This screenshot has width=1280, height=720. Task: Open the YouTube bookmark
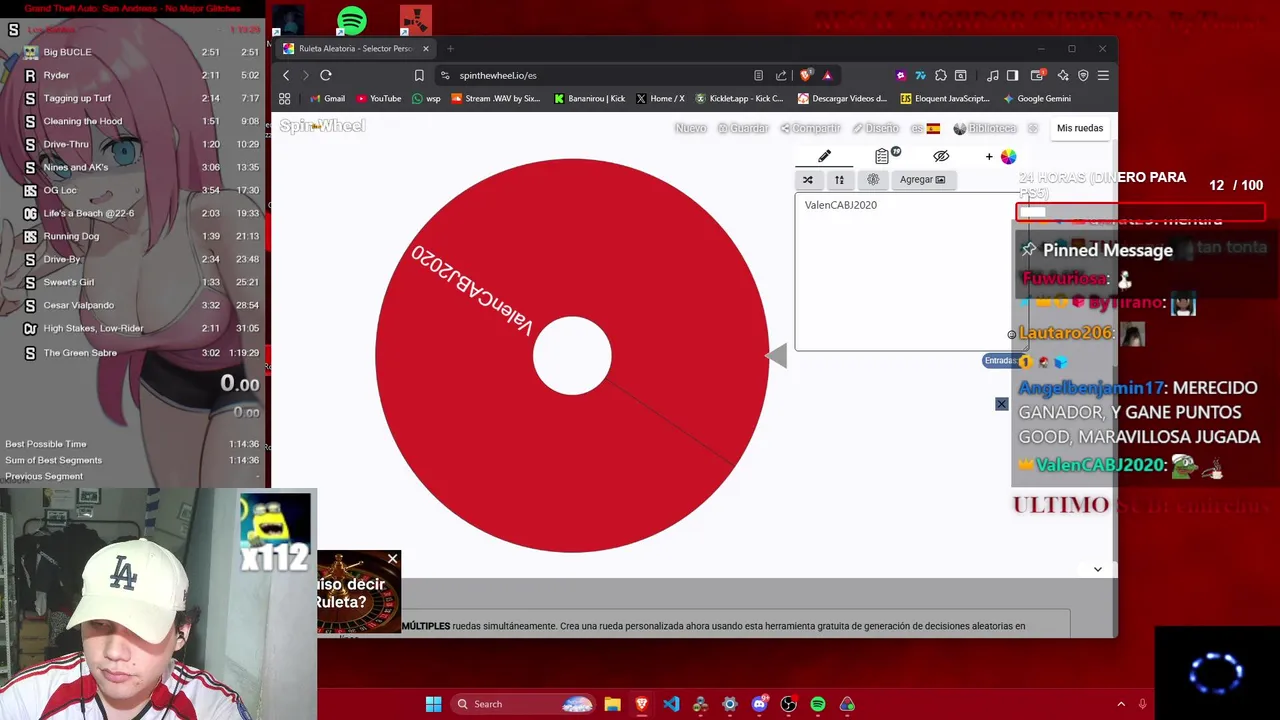click(378, 98)
